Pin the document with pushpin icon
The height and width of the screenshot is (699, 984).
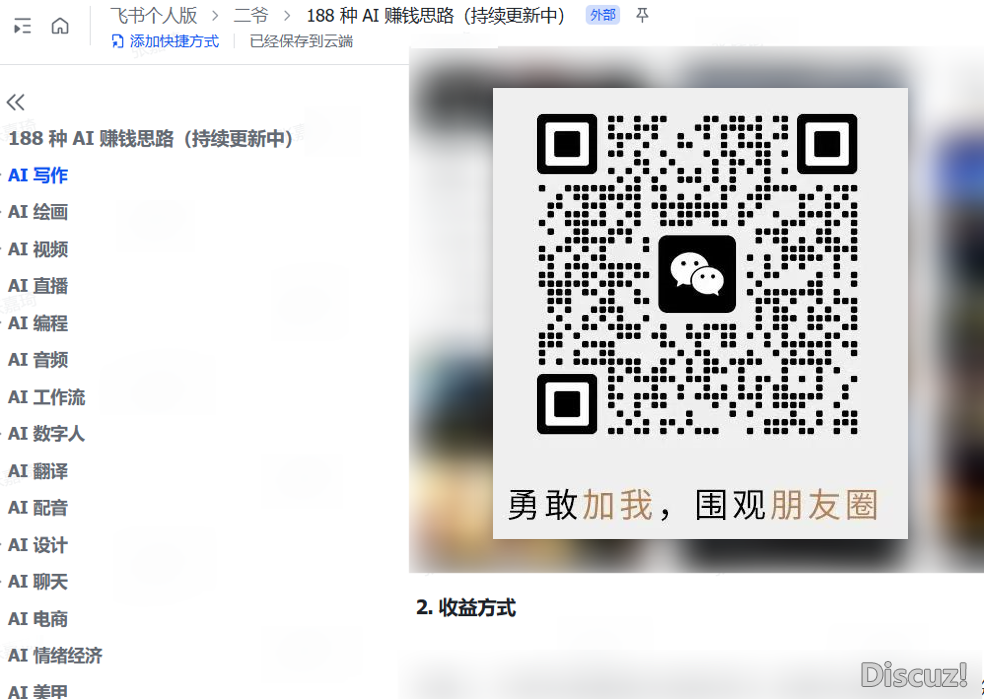click(642, 15)
